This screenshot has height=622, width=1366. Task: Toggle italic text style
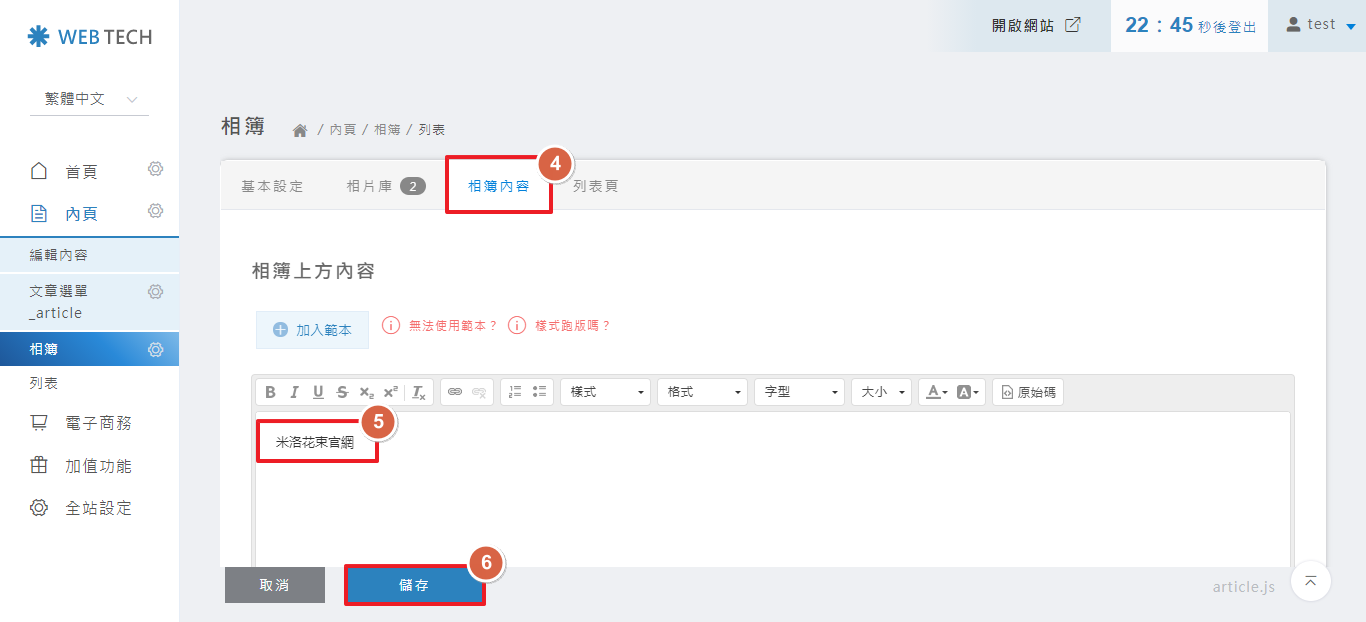coord(294,392)
